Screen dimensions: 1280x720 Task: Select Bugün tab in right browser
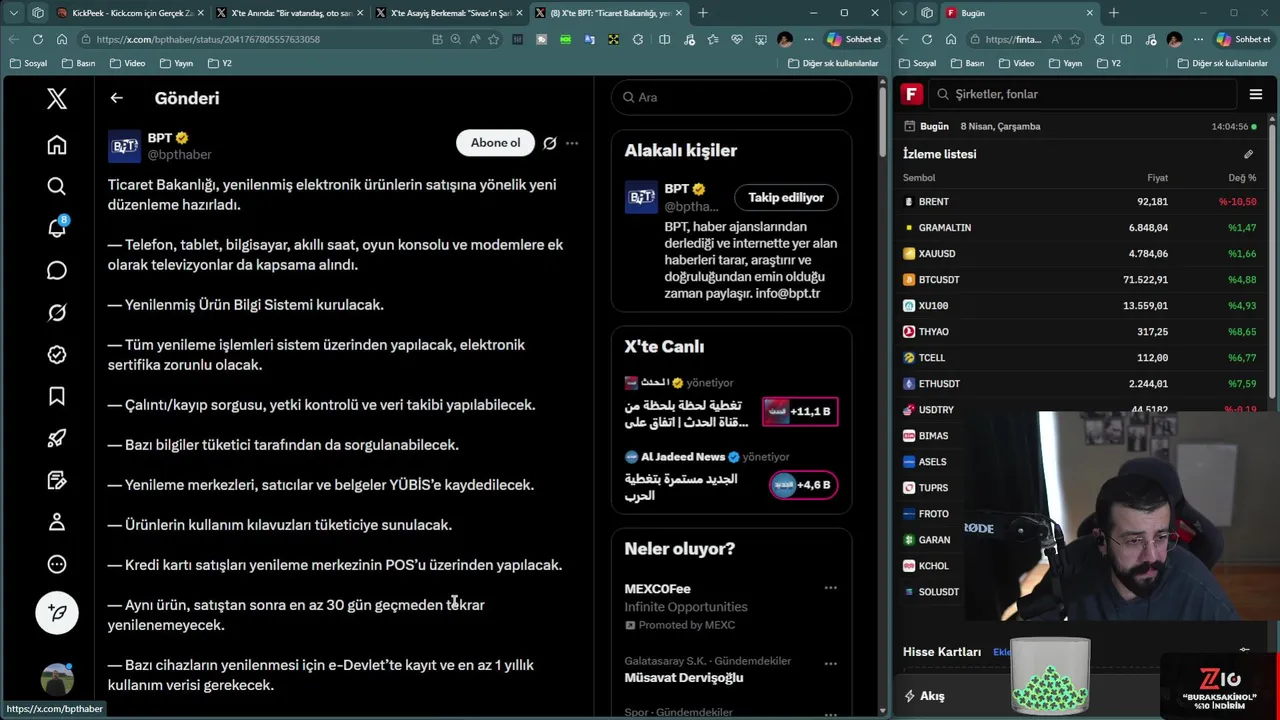pos(1018,13)
